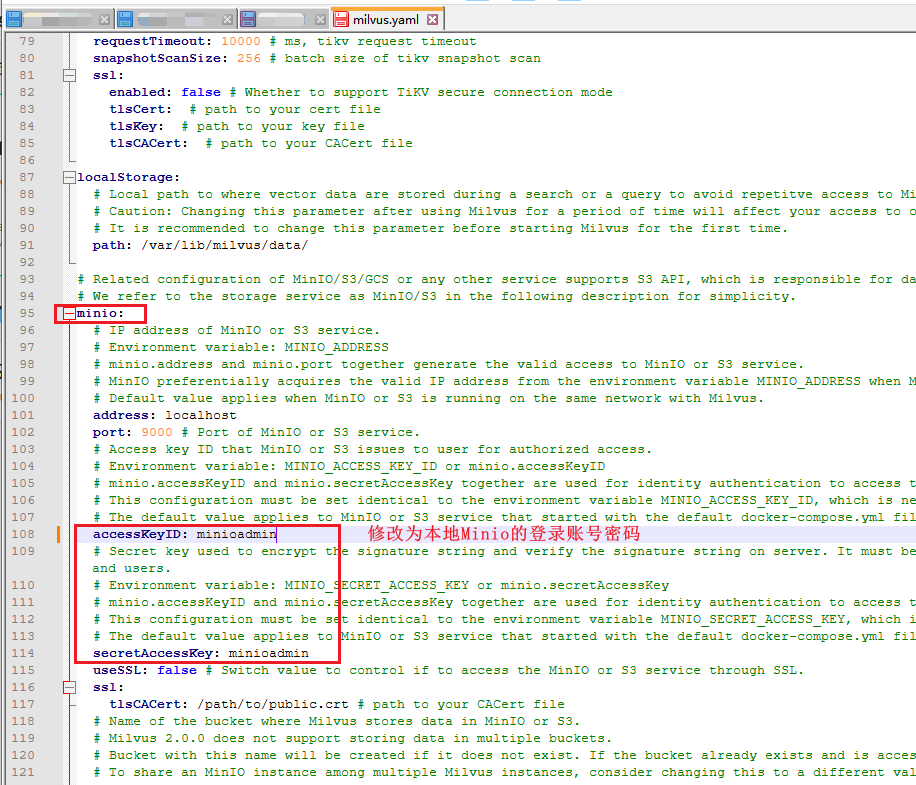The image size is (916, 785).
Task: Click comment '# path to your CACert file' on line 117
Action: pos(461,704)
